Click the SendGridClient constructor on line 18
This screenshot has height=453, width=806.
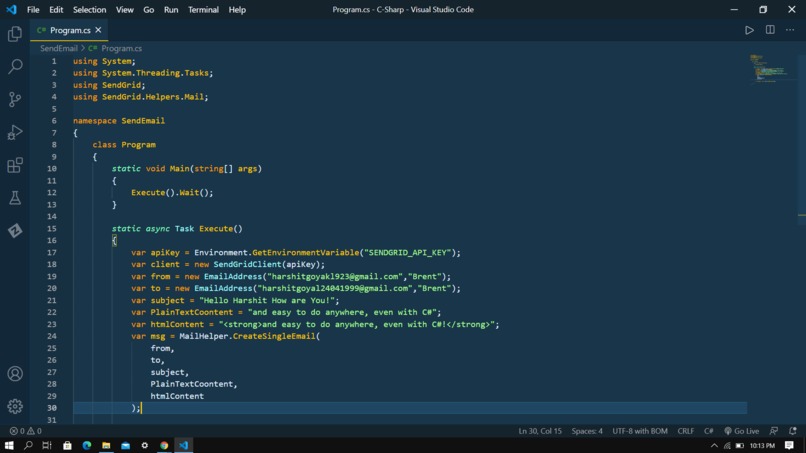247,264
